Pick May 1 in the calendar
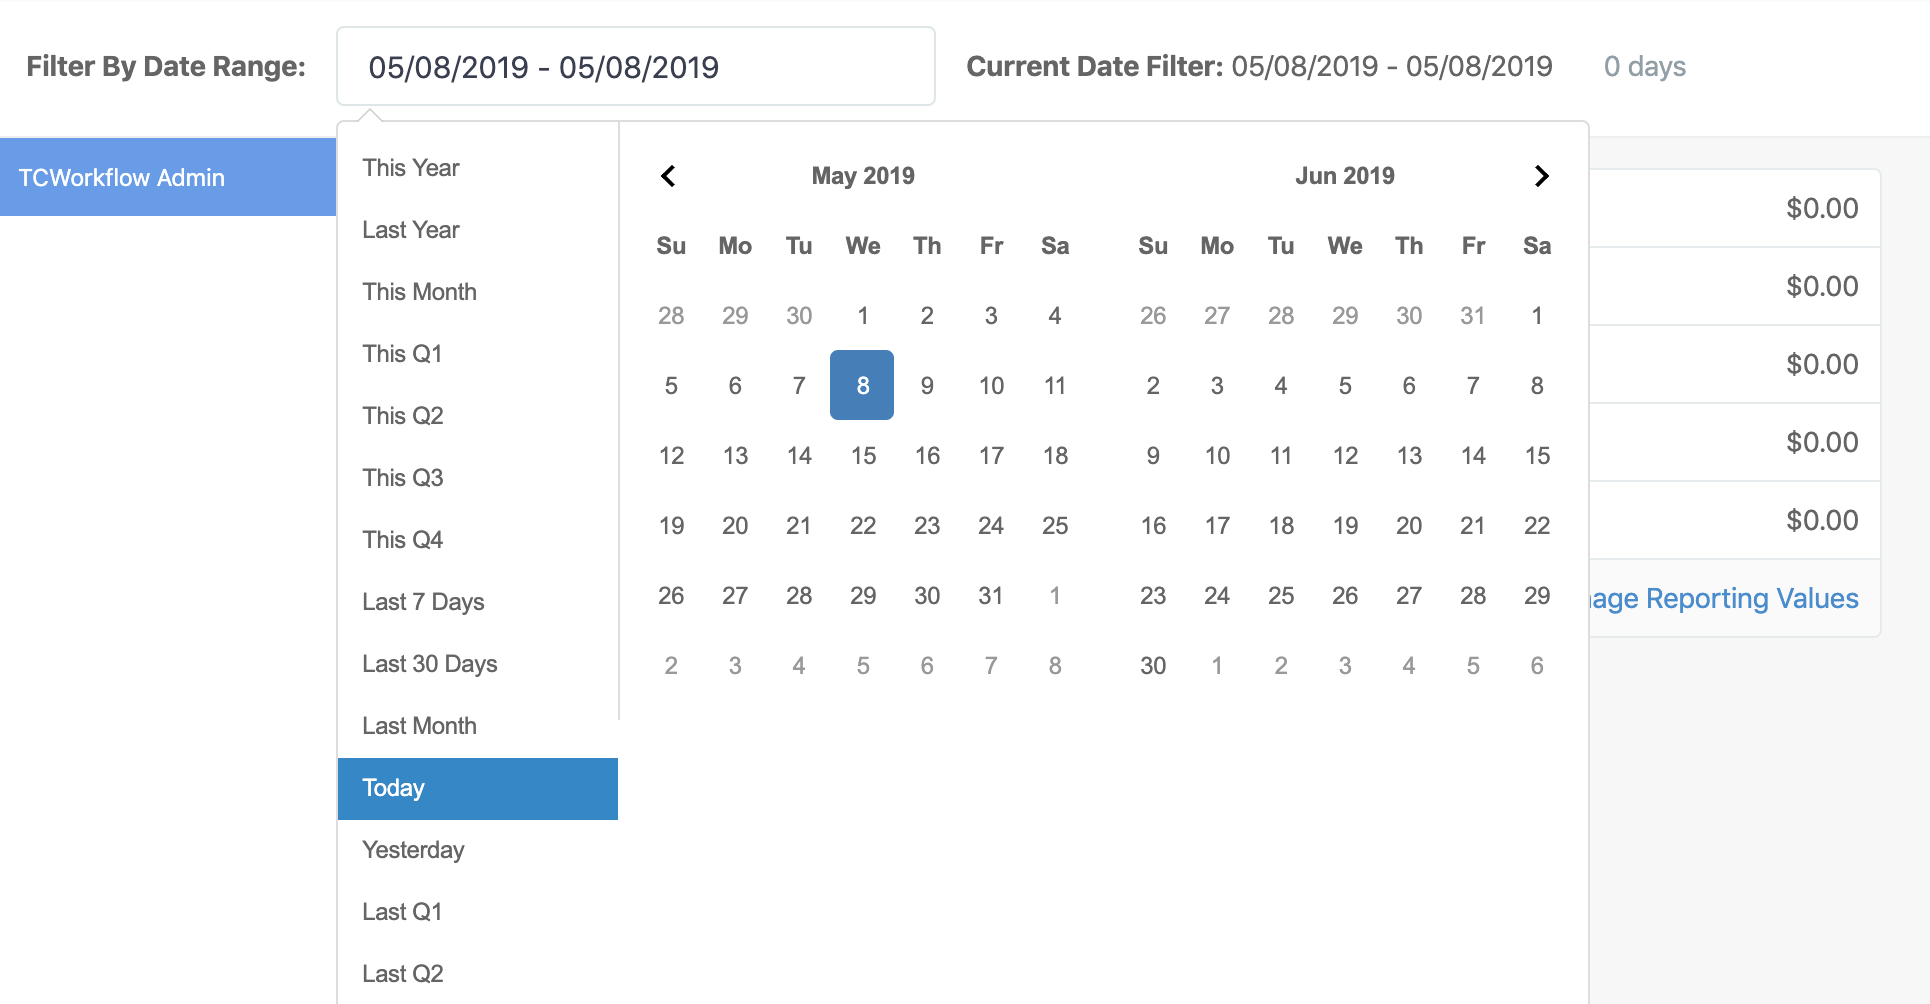The width and height of the screenshot is (1930, 1004). coord(862,315)
